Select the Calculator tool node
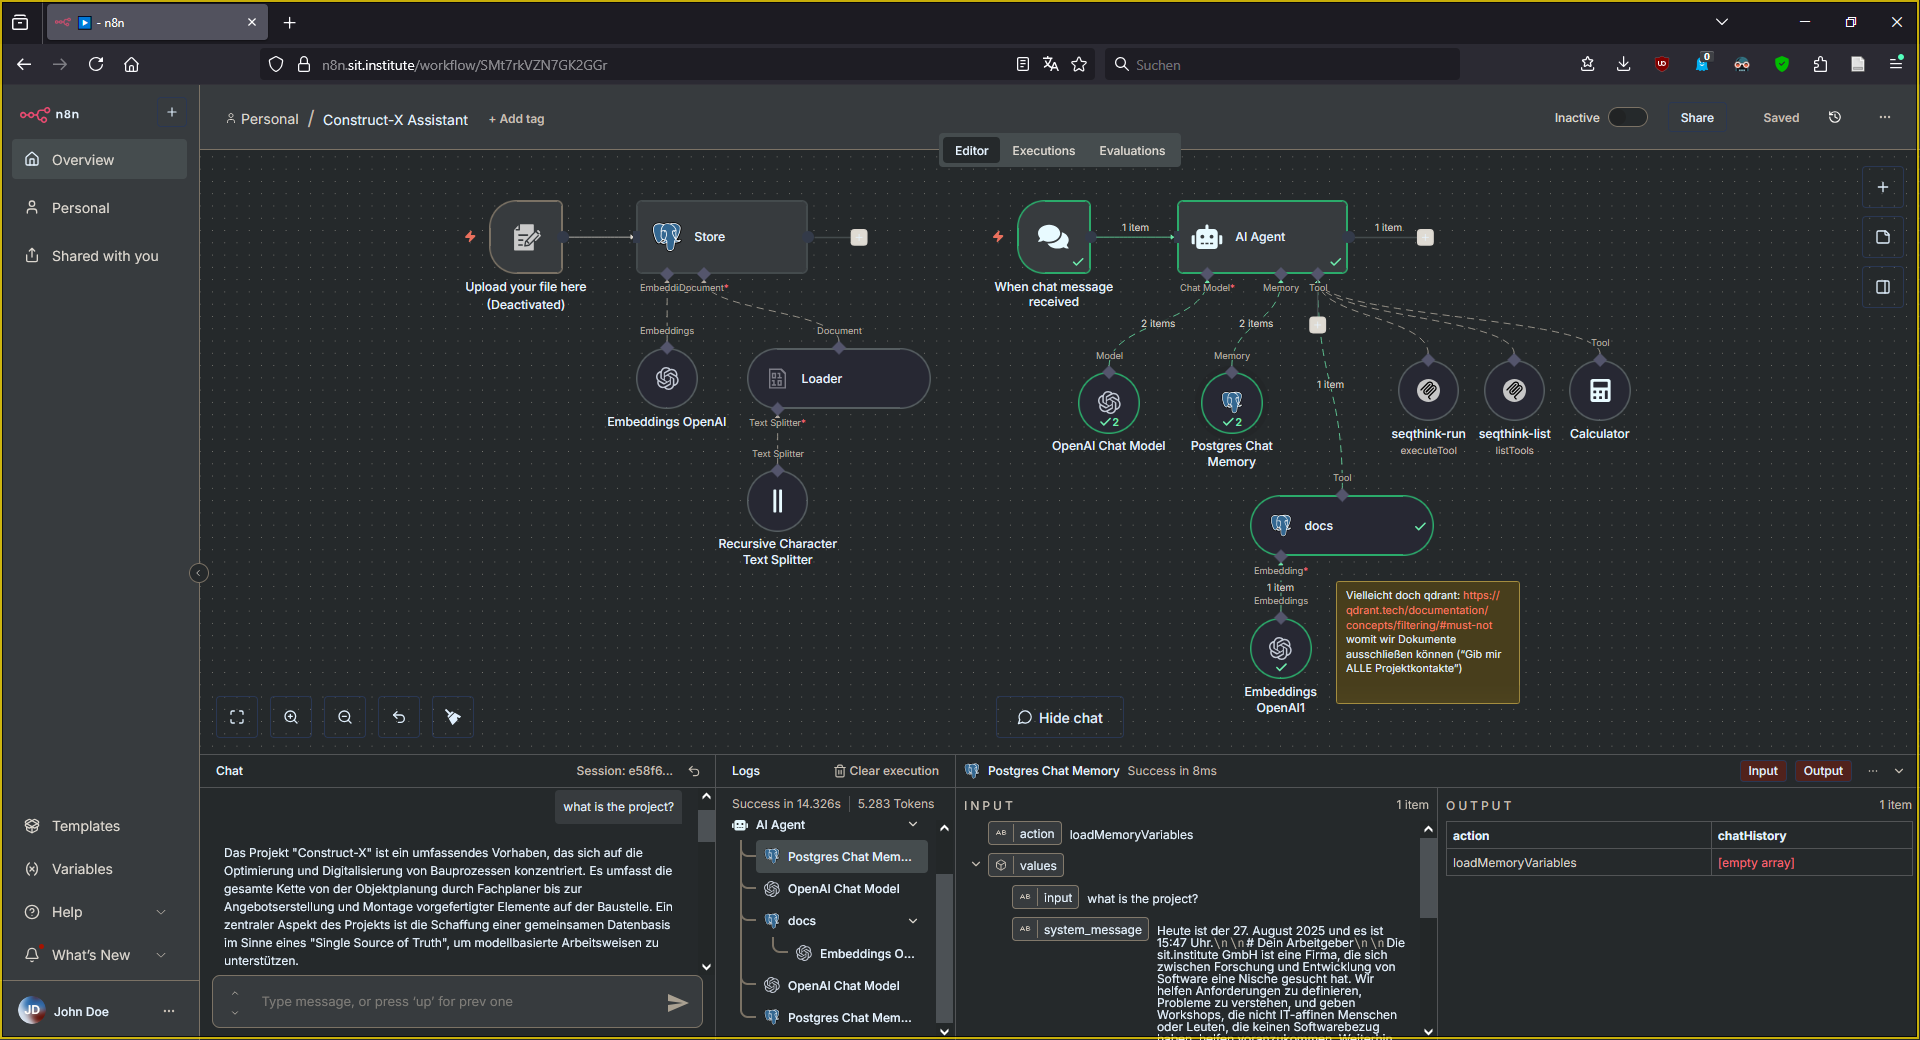The image size is (1920, 1040). [1598, 390]
